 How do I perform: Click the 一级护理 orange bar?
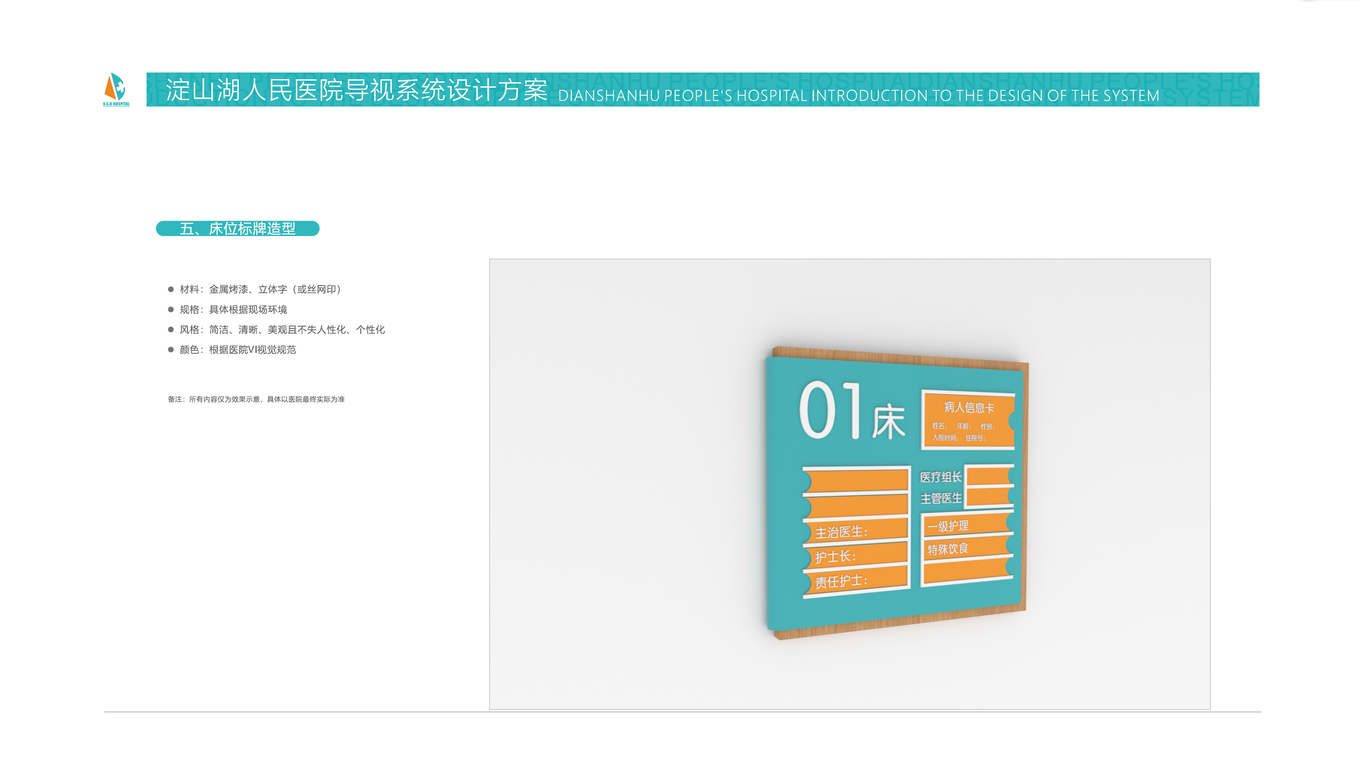967,524
